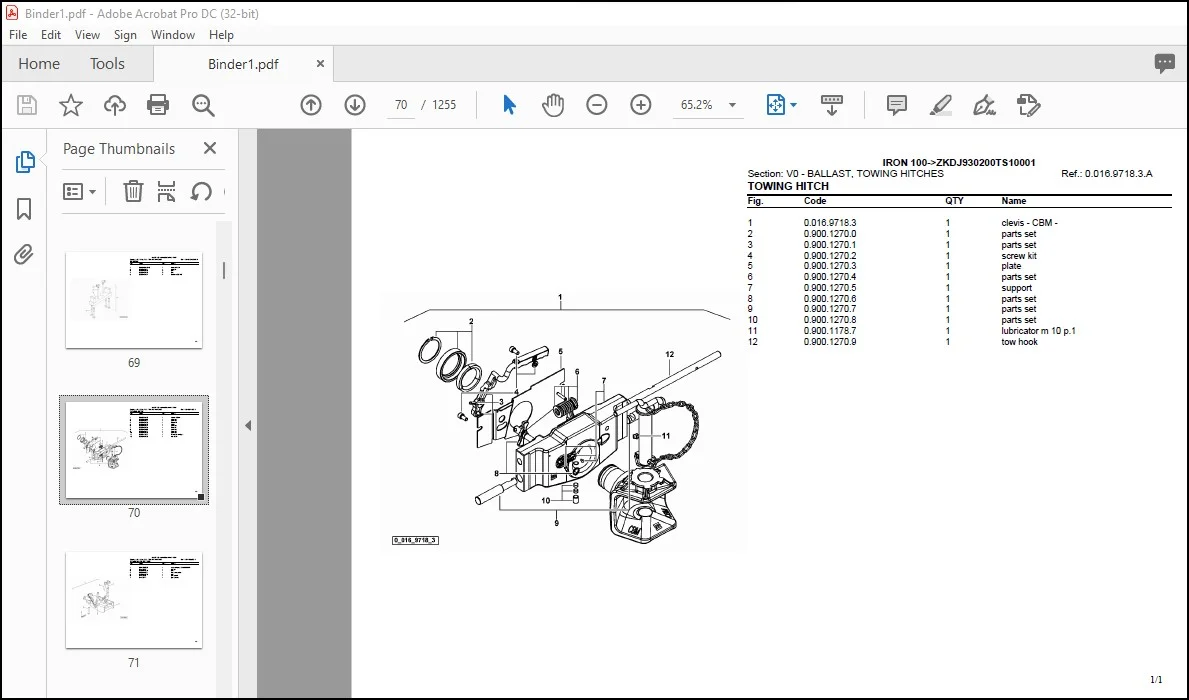Click the 'clevis - CBM -' part name

point(1029,223)
